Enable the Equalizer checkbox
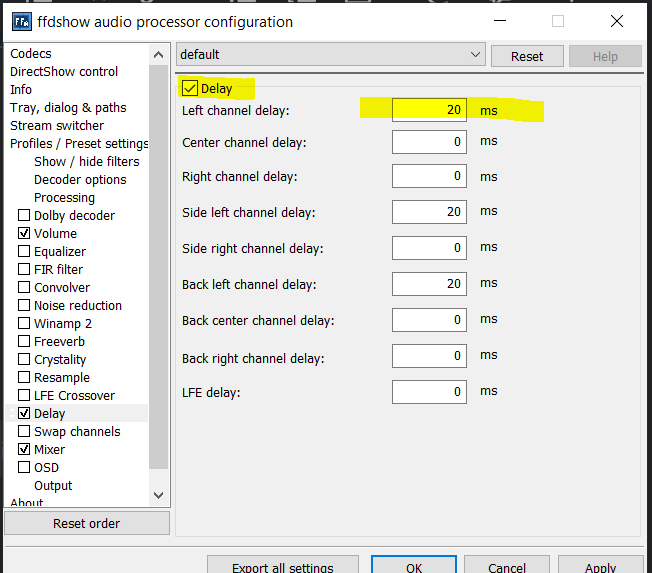 [24, 251]
